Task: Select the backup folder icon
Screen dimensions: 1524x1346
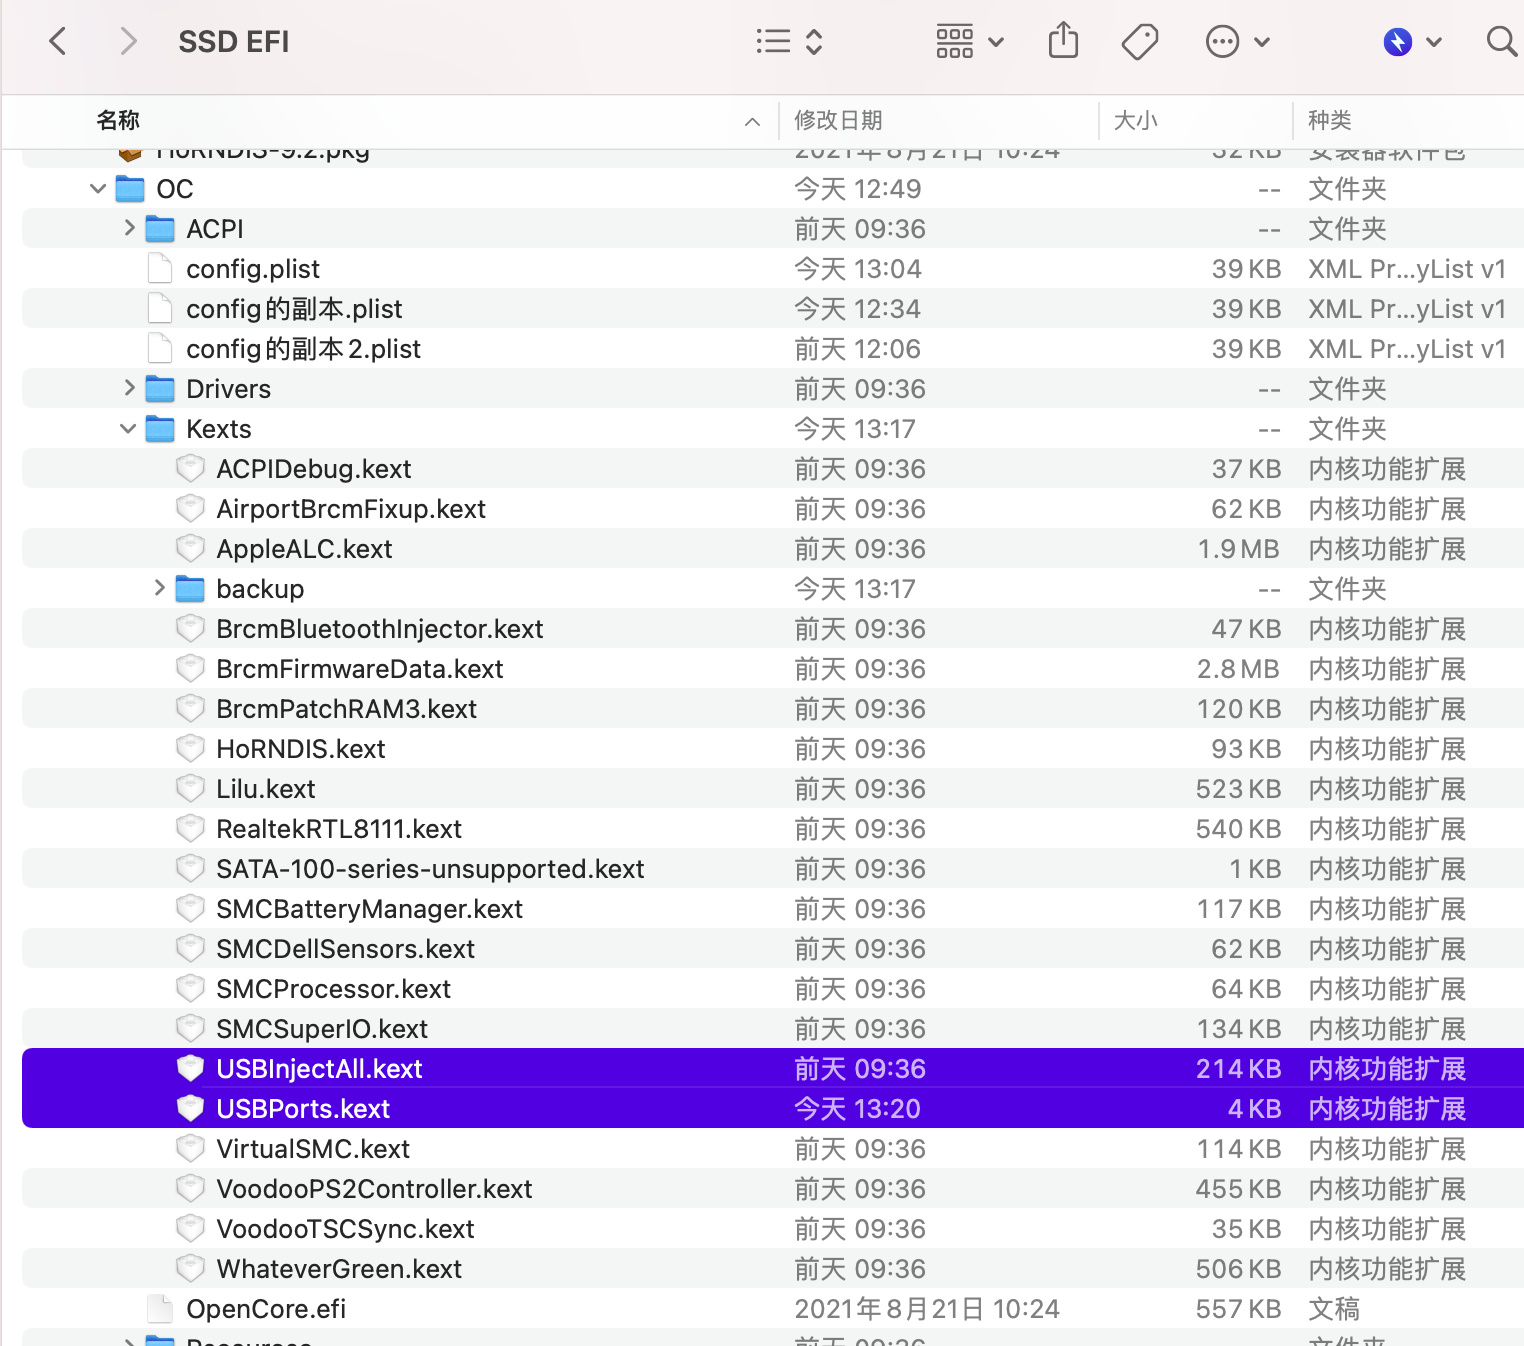Action: [190, 588]
